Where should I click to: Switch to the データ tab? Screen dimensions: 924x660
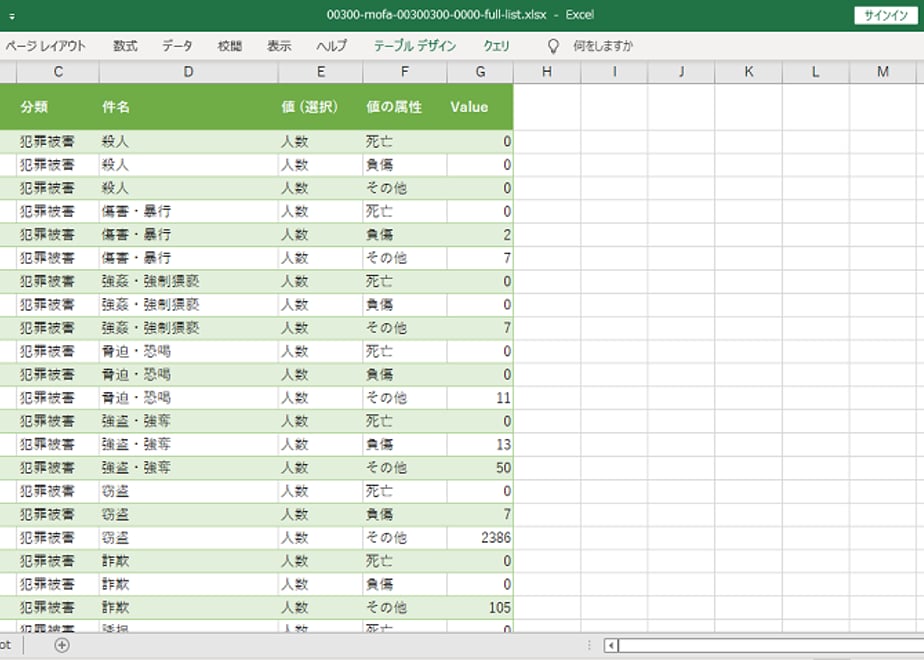177,46
